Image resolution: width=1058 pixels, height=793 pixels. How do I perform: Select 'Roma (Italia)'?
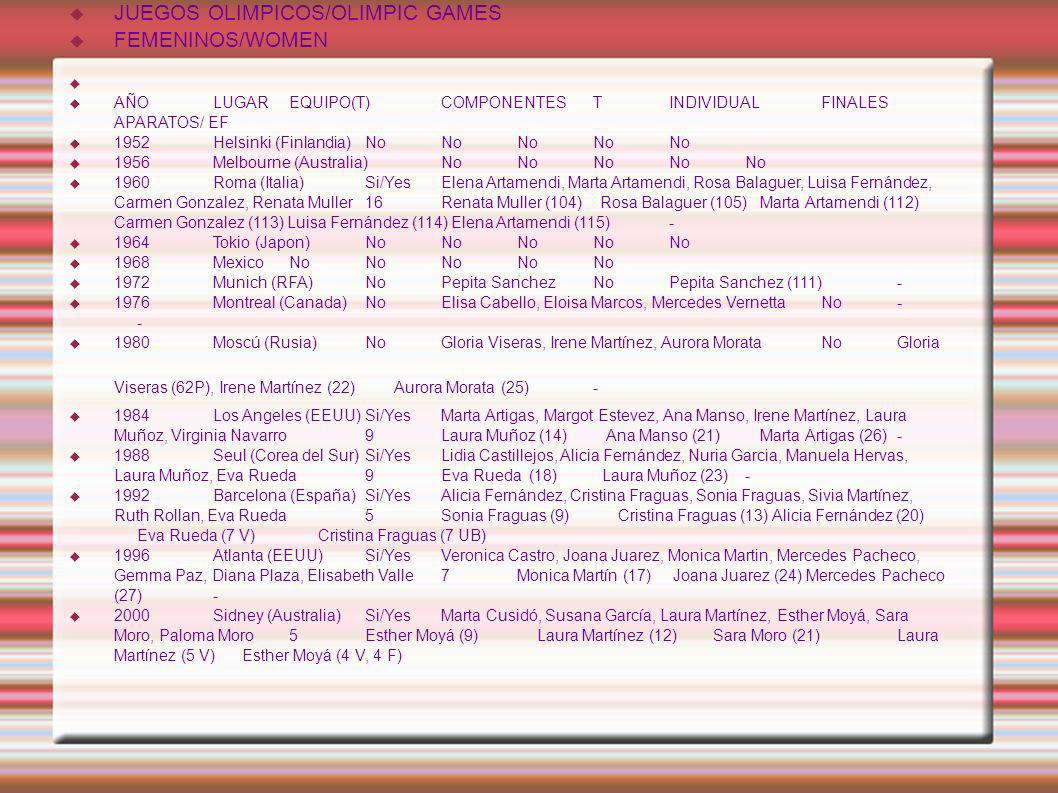[258, 183]
